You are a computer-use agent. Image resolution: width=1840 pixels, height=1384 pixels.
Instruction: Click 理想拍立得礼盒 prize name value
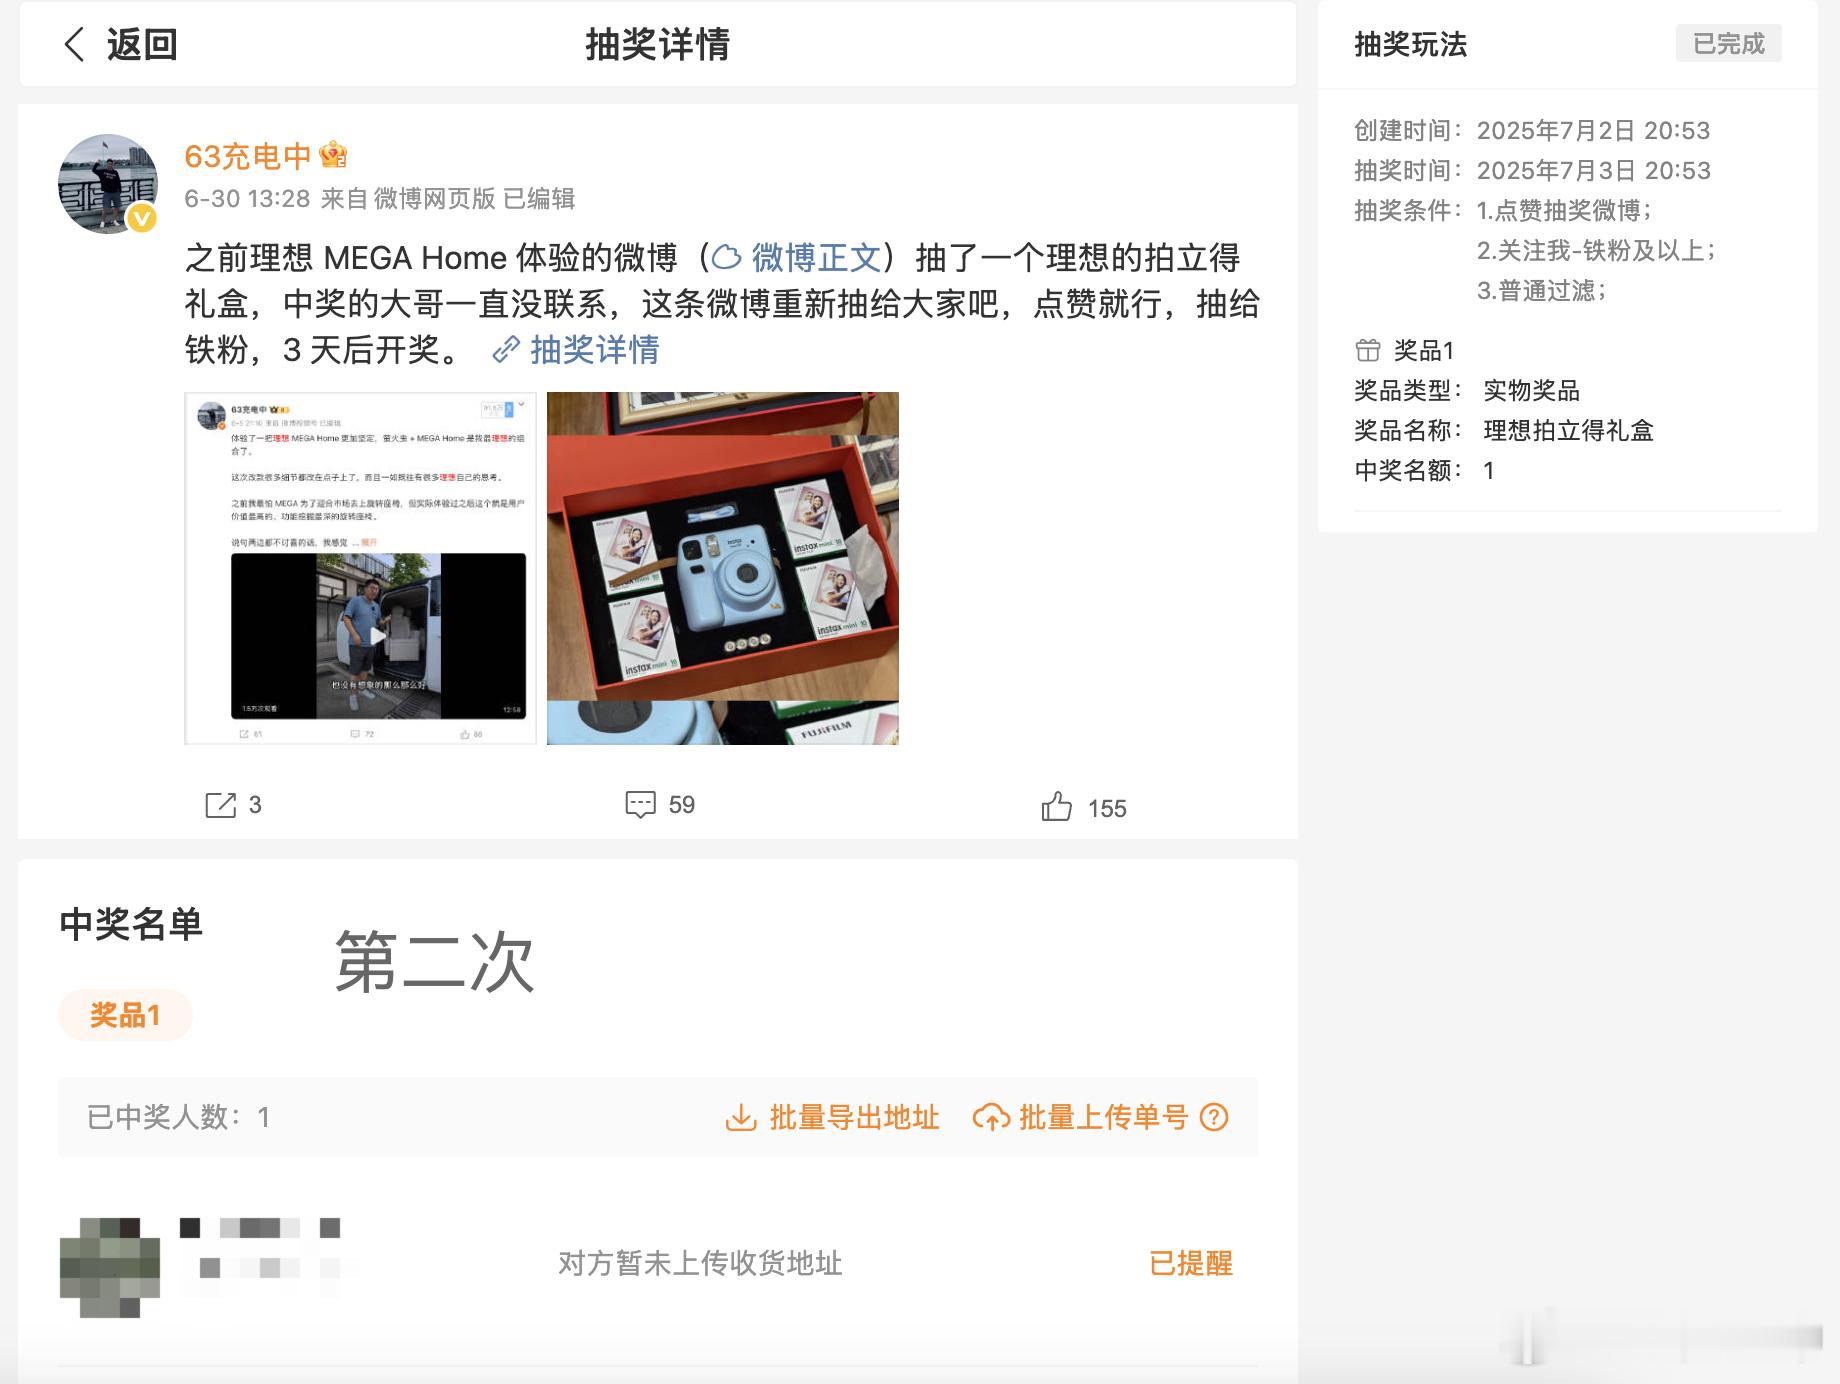point(1568,430)
